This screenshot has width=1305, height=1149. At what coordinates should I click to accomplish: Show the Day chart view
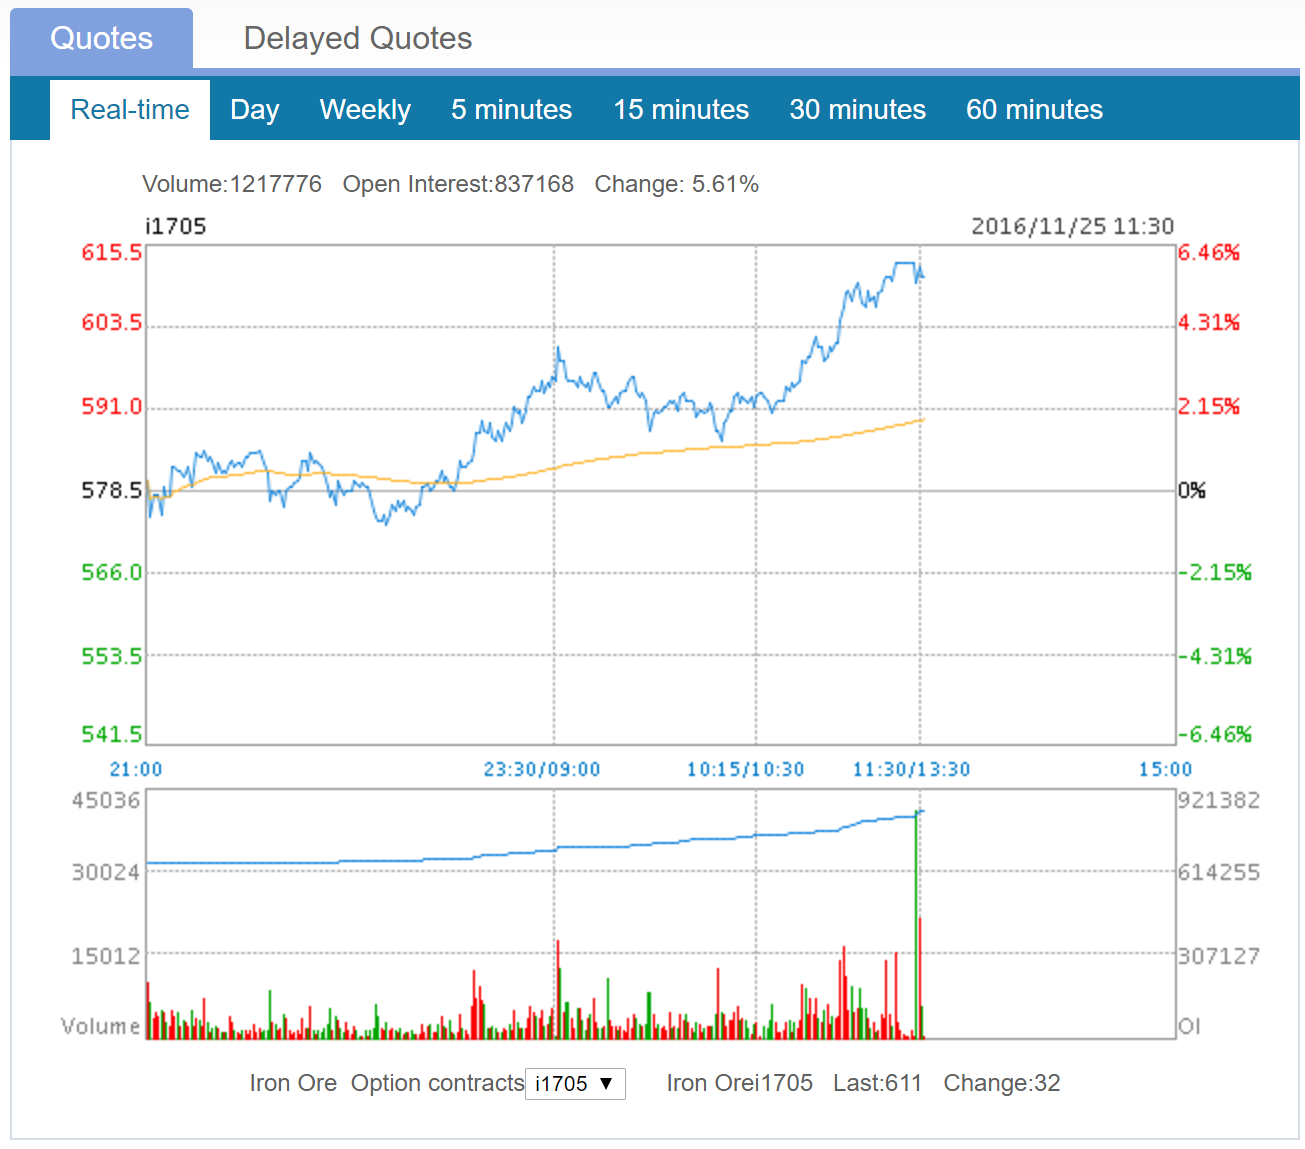pos(254,110)
